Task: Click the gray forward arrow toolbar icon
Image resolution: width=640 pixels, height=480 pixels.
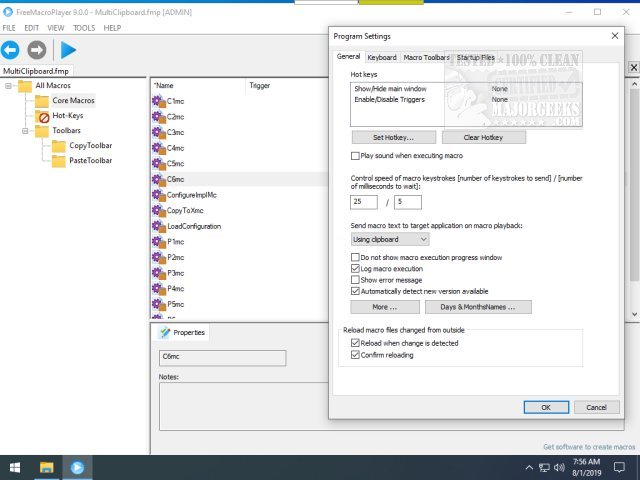Action: (37, 50)
